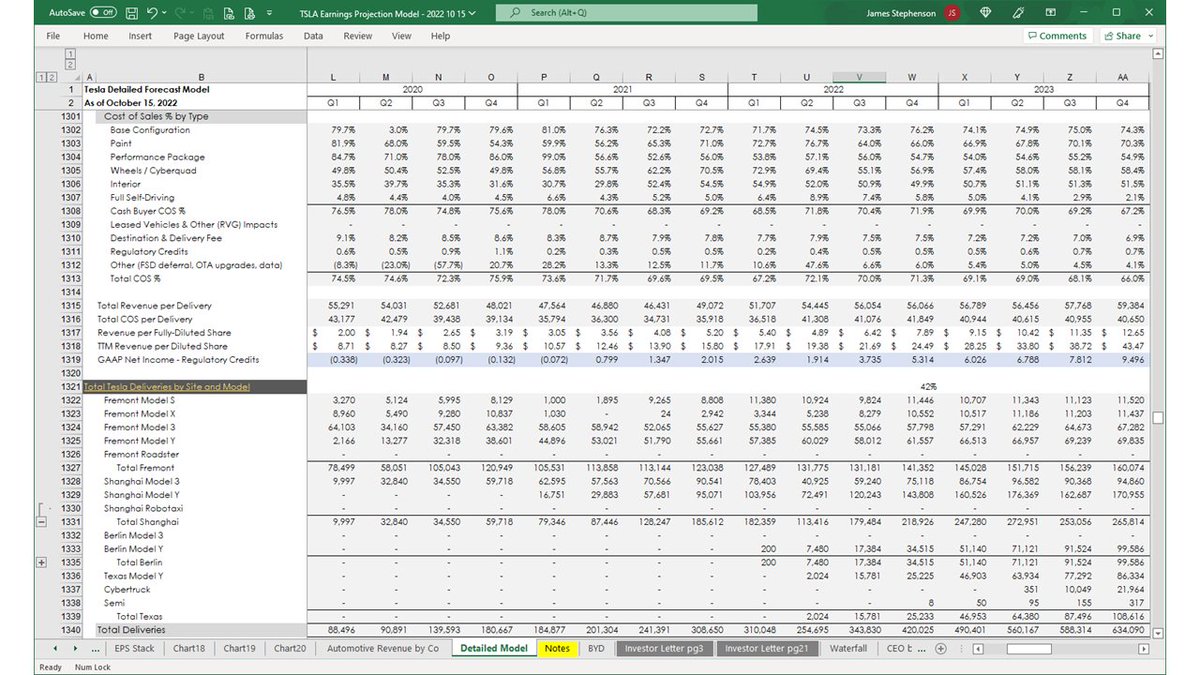Click the ellipsis for more hidden sheets

click(95, 649)
